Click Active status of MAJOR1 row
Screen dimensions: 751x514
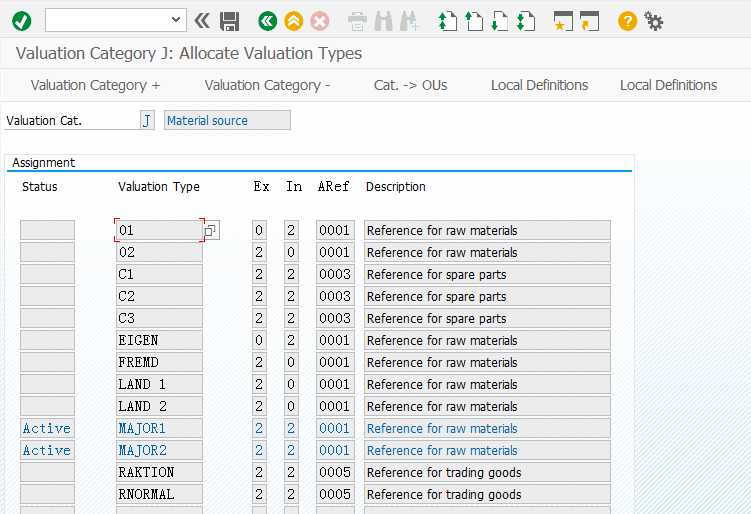pos(47,428)
